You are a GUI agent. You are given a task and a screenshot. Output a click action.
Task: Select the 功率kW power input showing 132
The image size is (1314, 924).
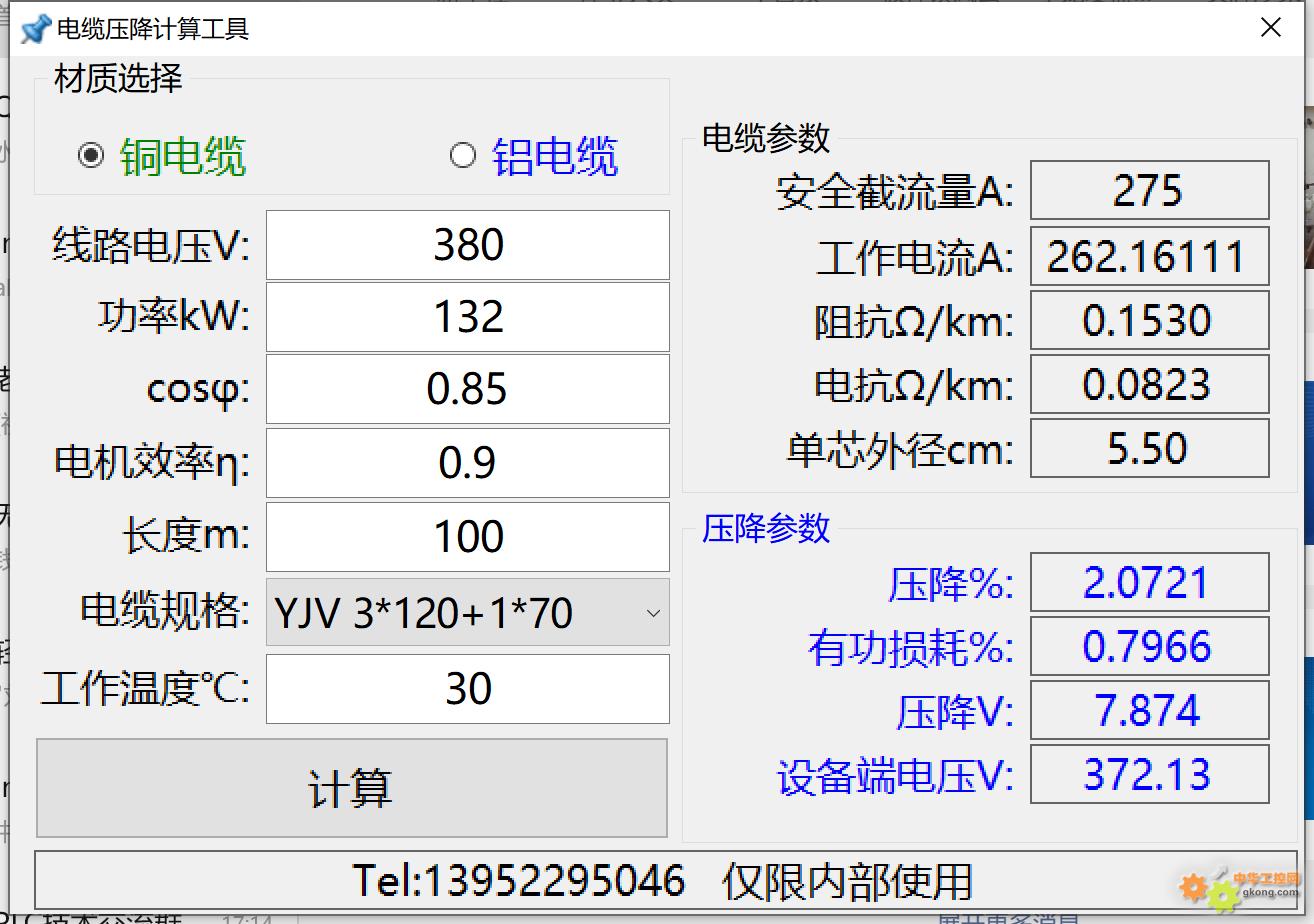(466, 317)
